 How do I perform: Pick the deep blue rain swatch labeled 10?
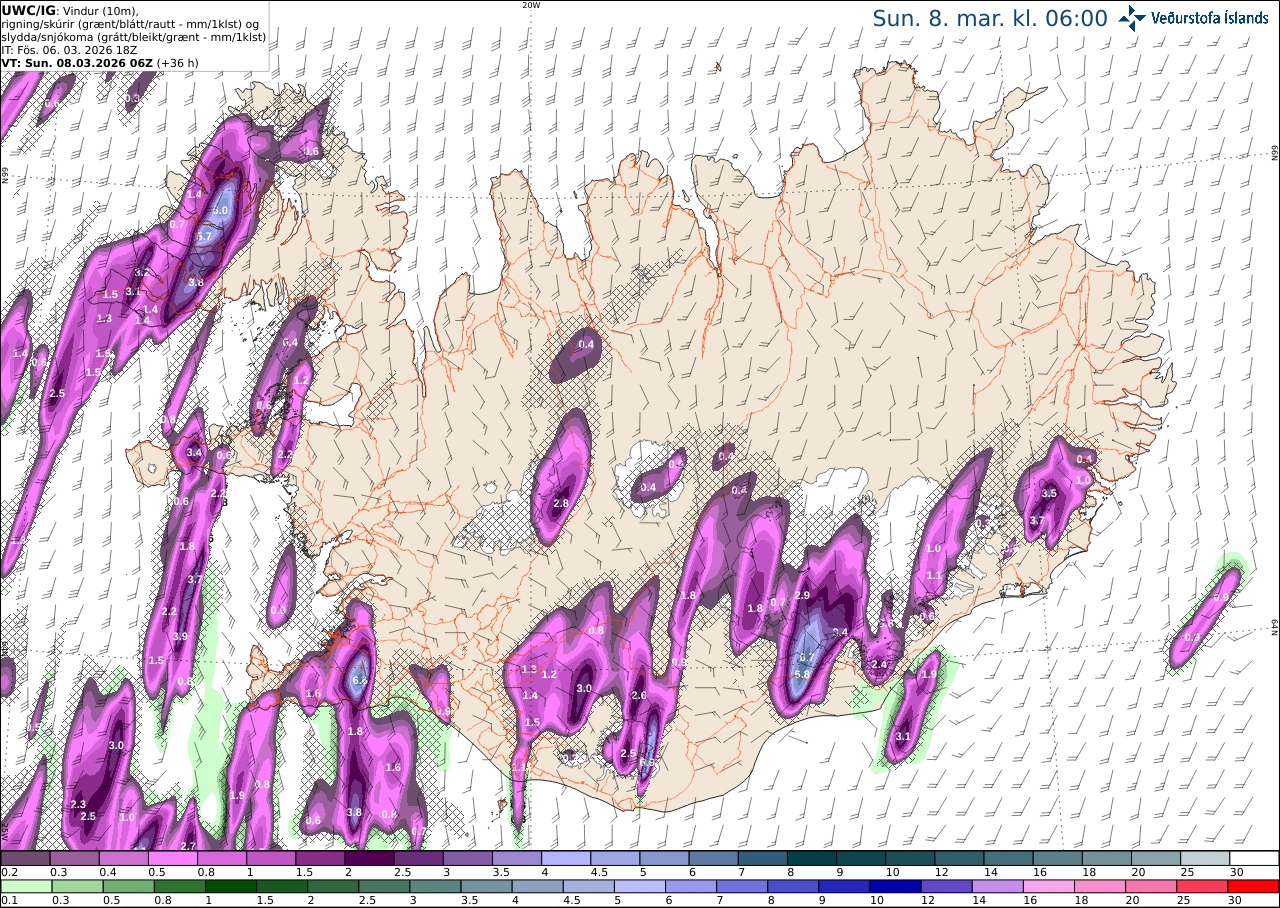point(896,886)
